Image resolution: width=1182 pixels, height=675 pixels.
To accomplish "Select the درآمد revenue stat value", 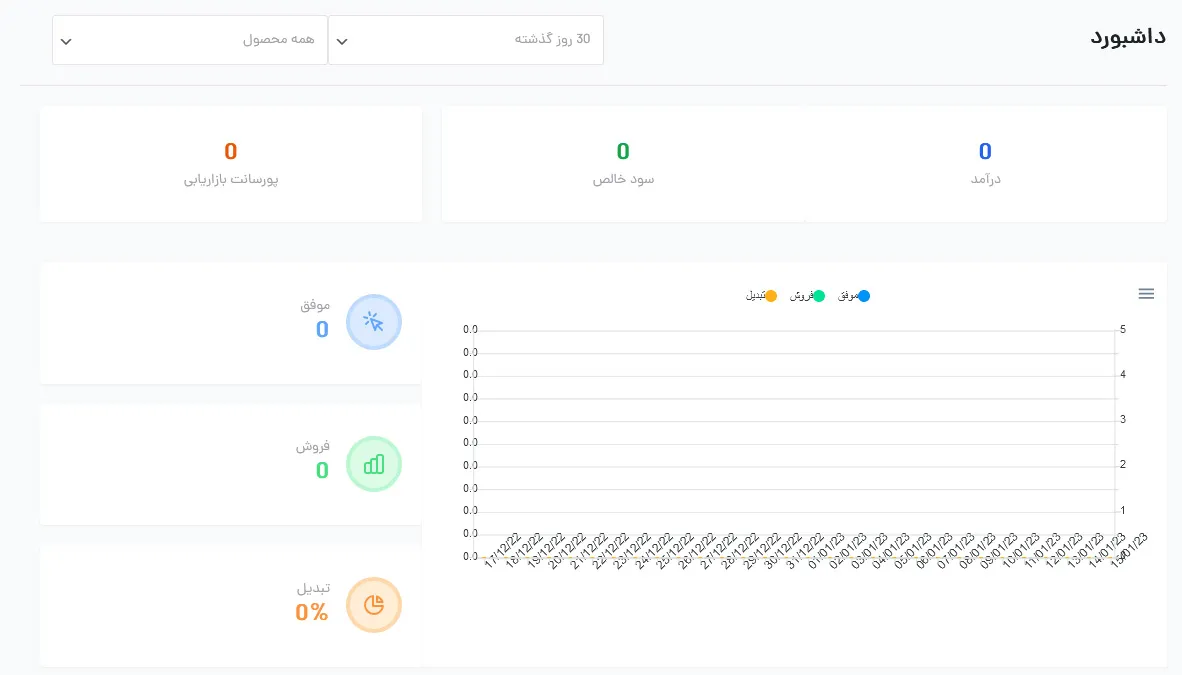I will [985, 152].
